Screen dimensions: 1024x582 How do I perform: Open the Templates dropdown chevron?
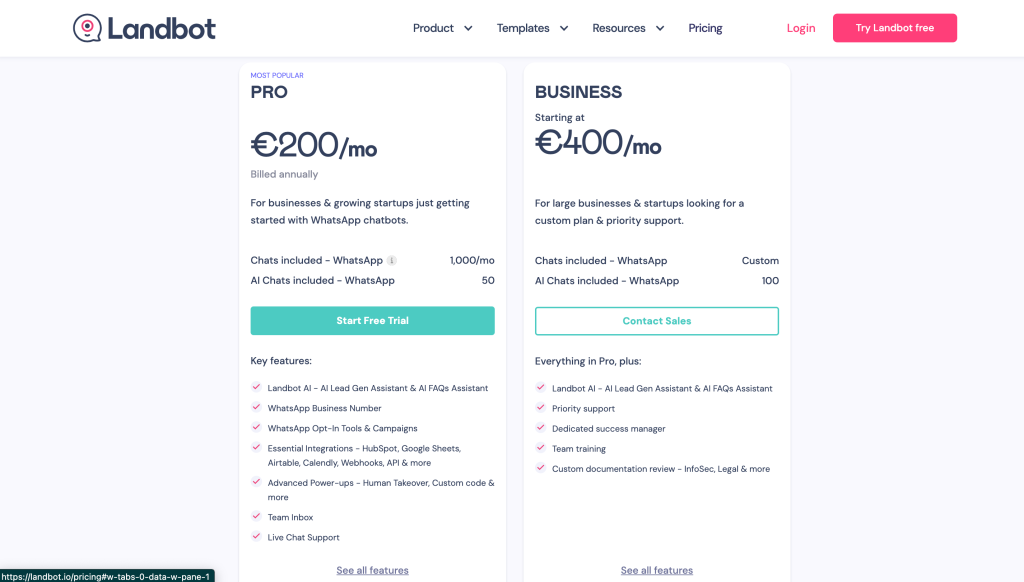click(564, 28)
